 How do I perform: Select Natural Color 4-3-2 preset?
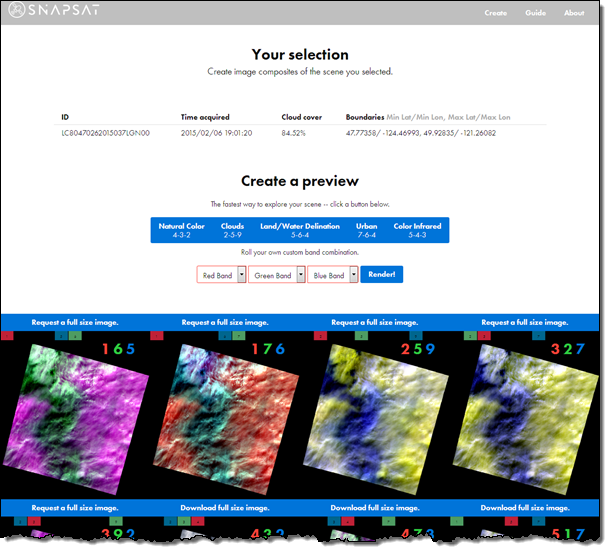click(181, 230)
